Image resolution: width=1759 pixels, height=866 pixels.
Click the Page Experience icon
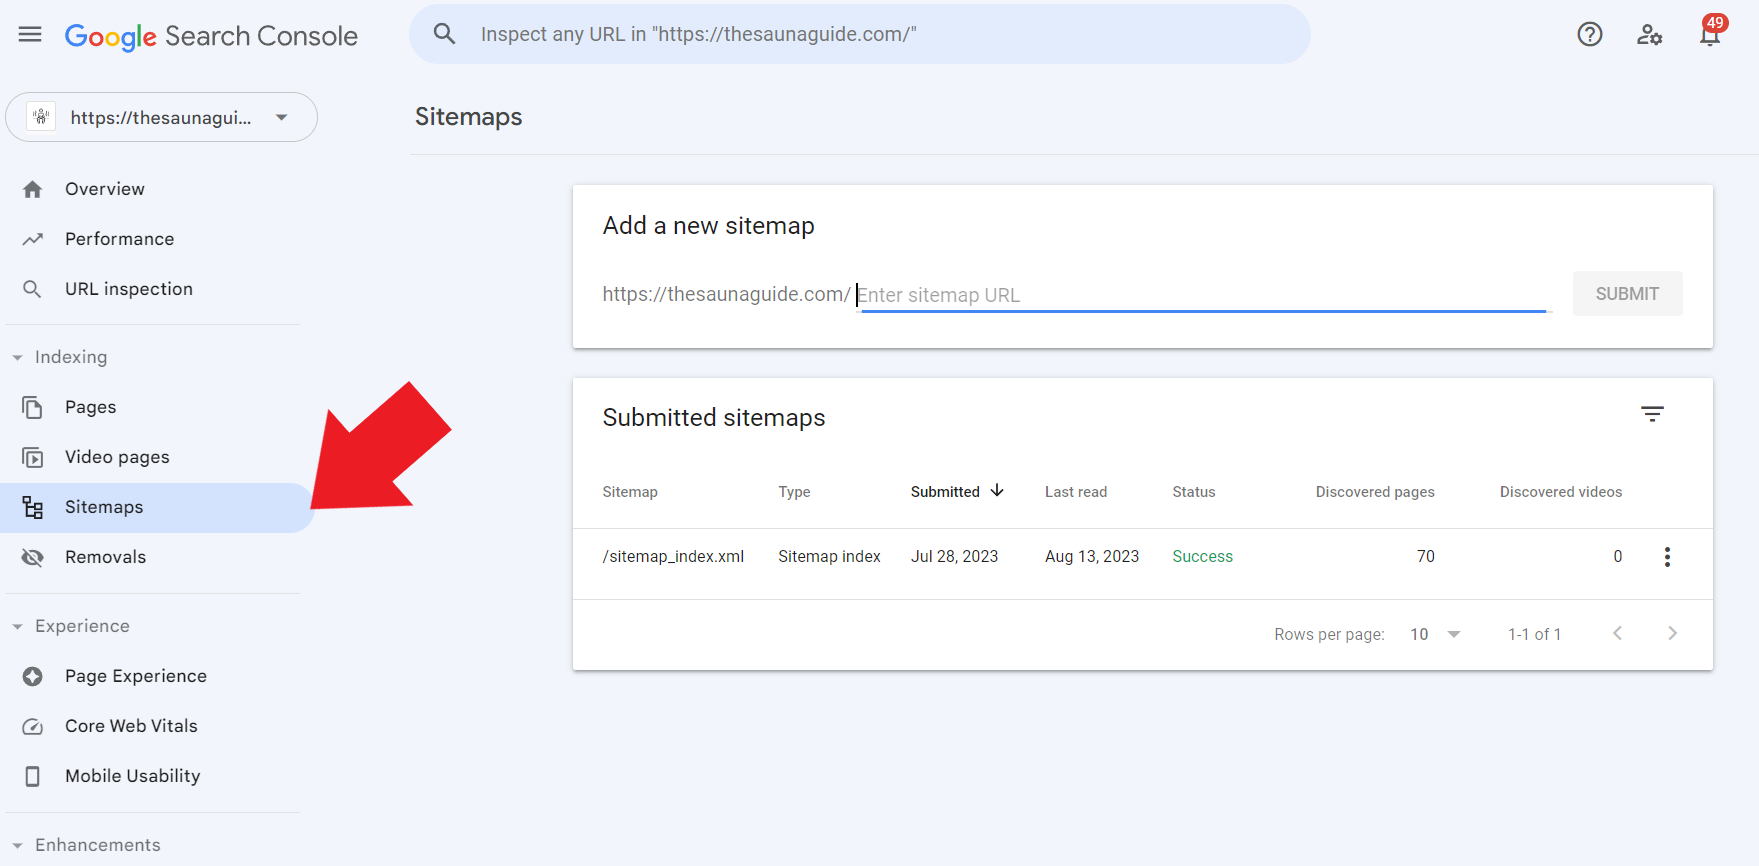tap(33, 676)
